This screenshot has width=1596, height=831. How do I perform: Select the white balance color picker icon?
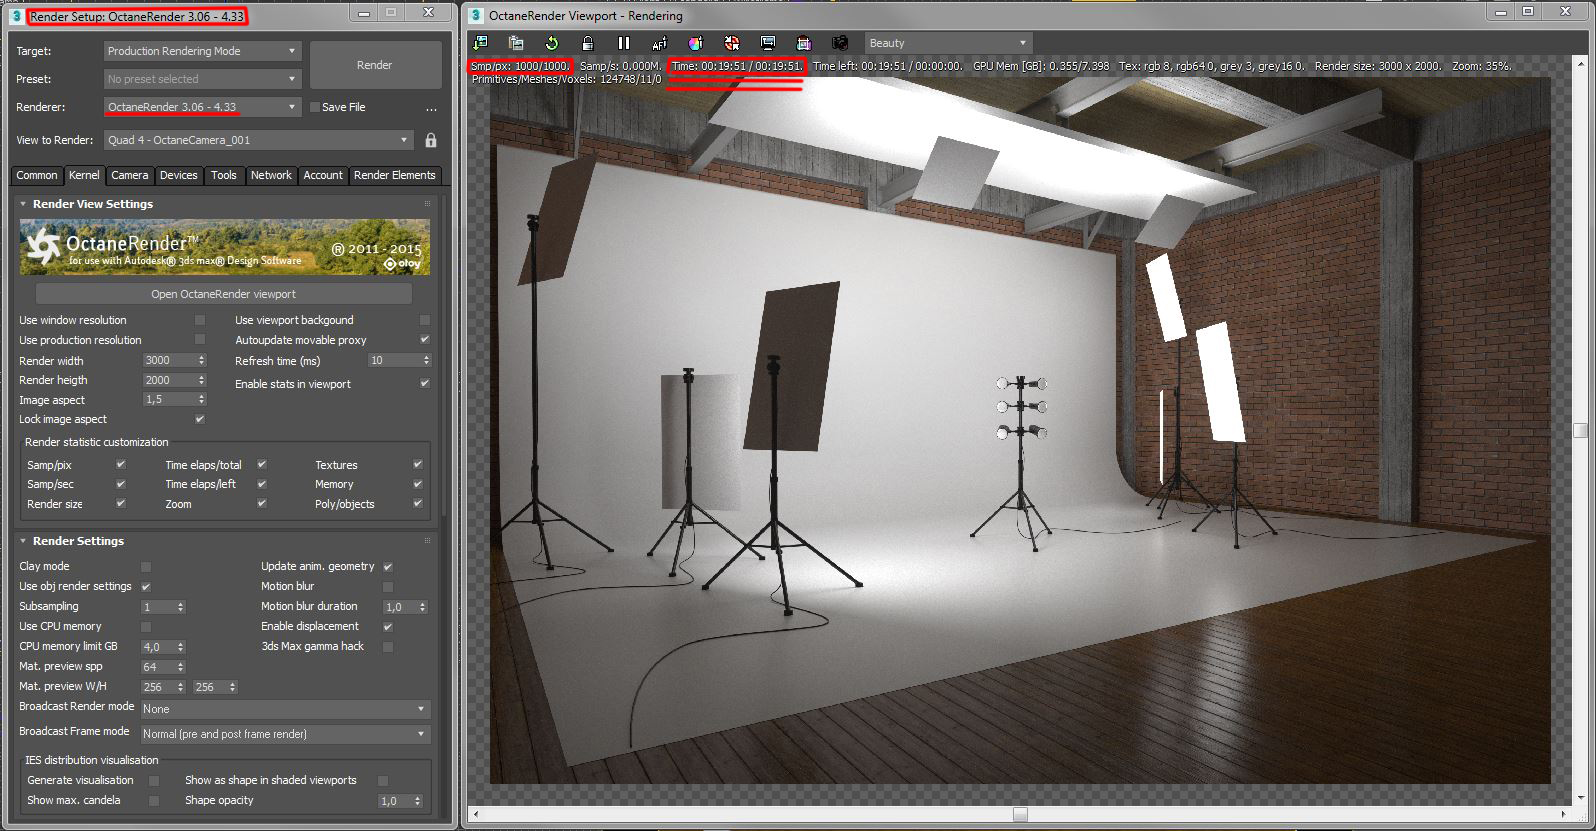(x=696, y=43)
